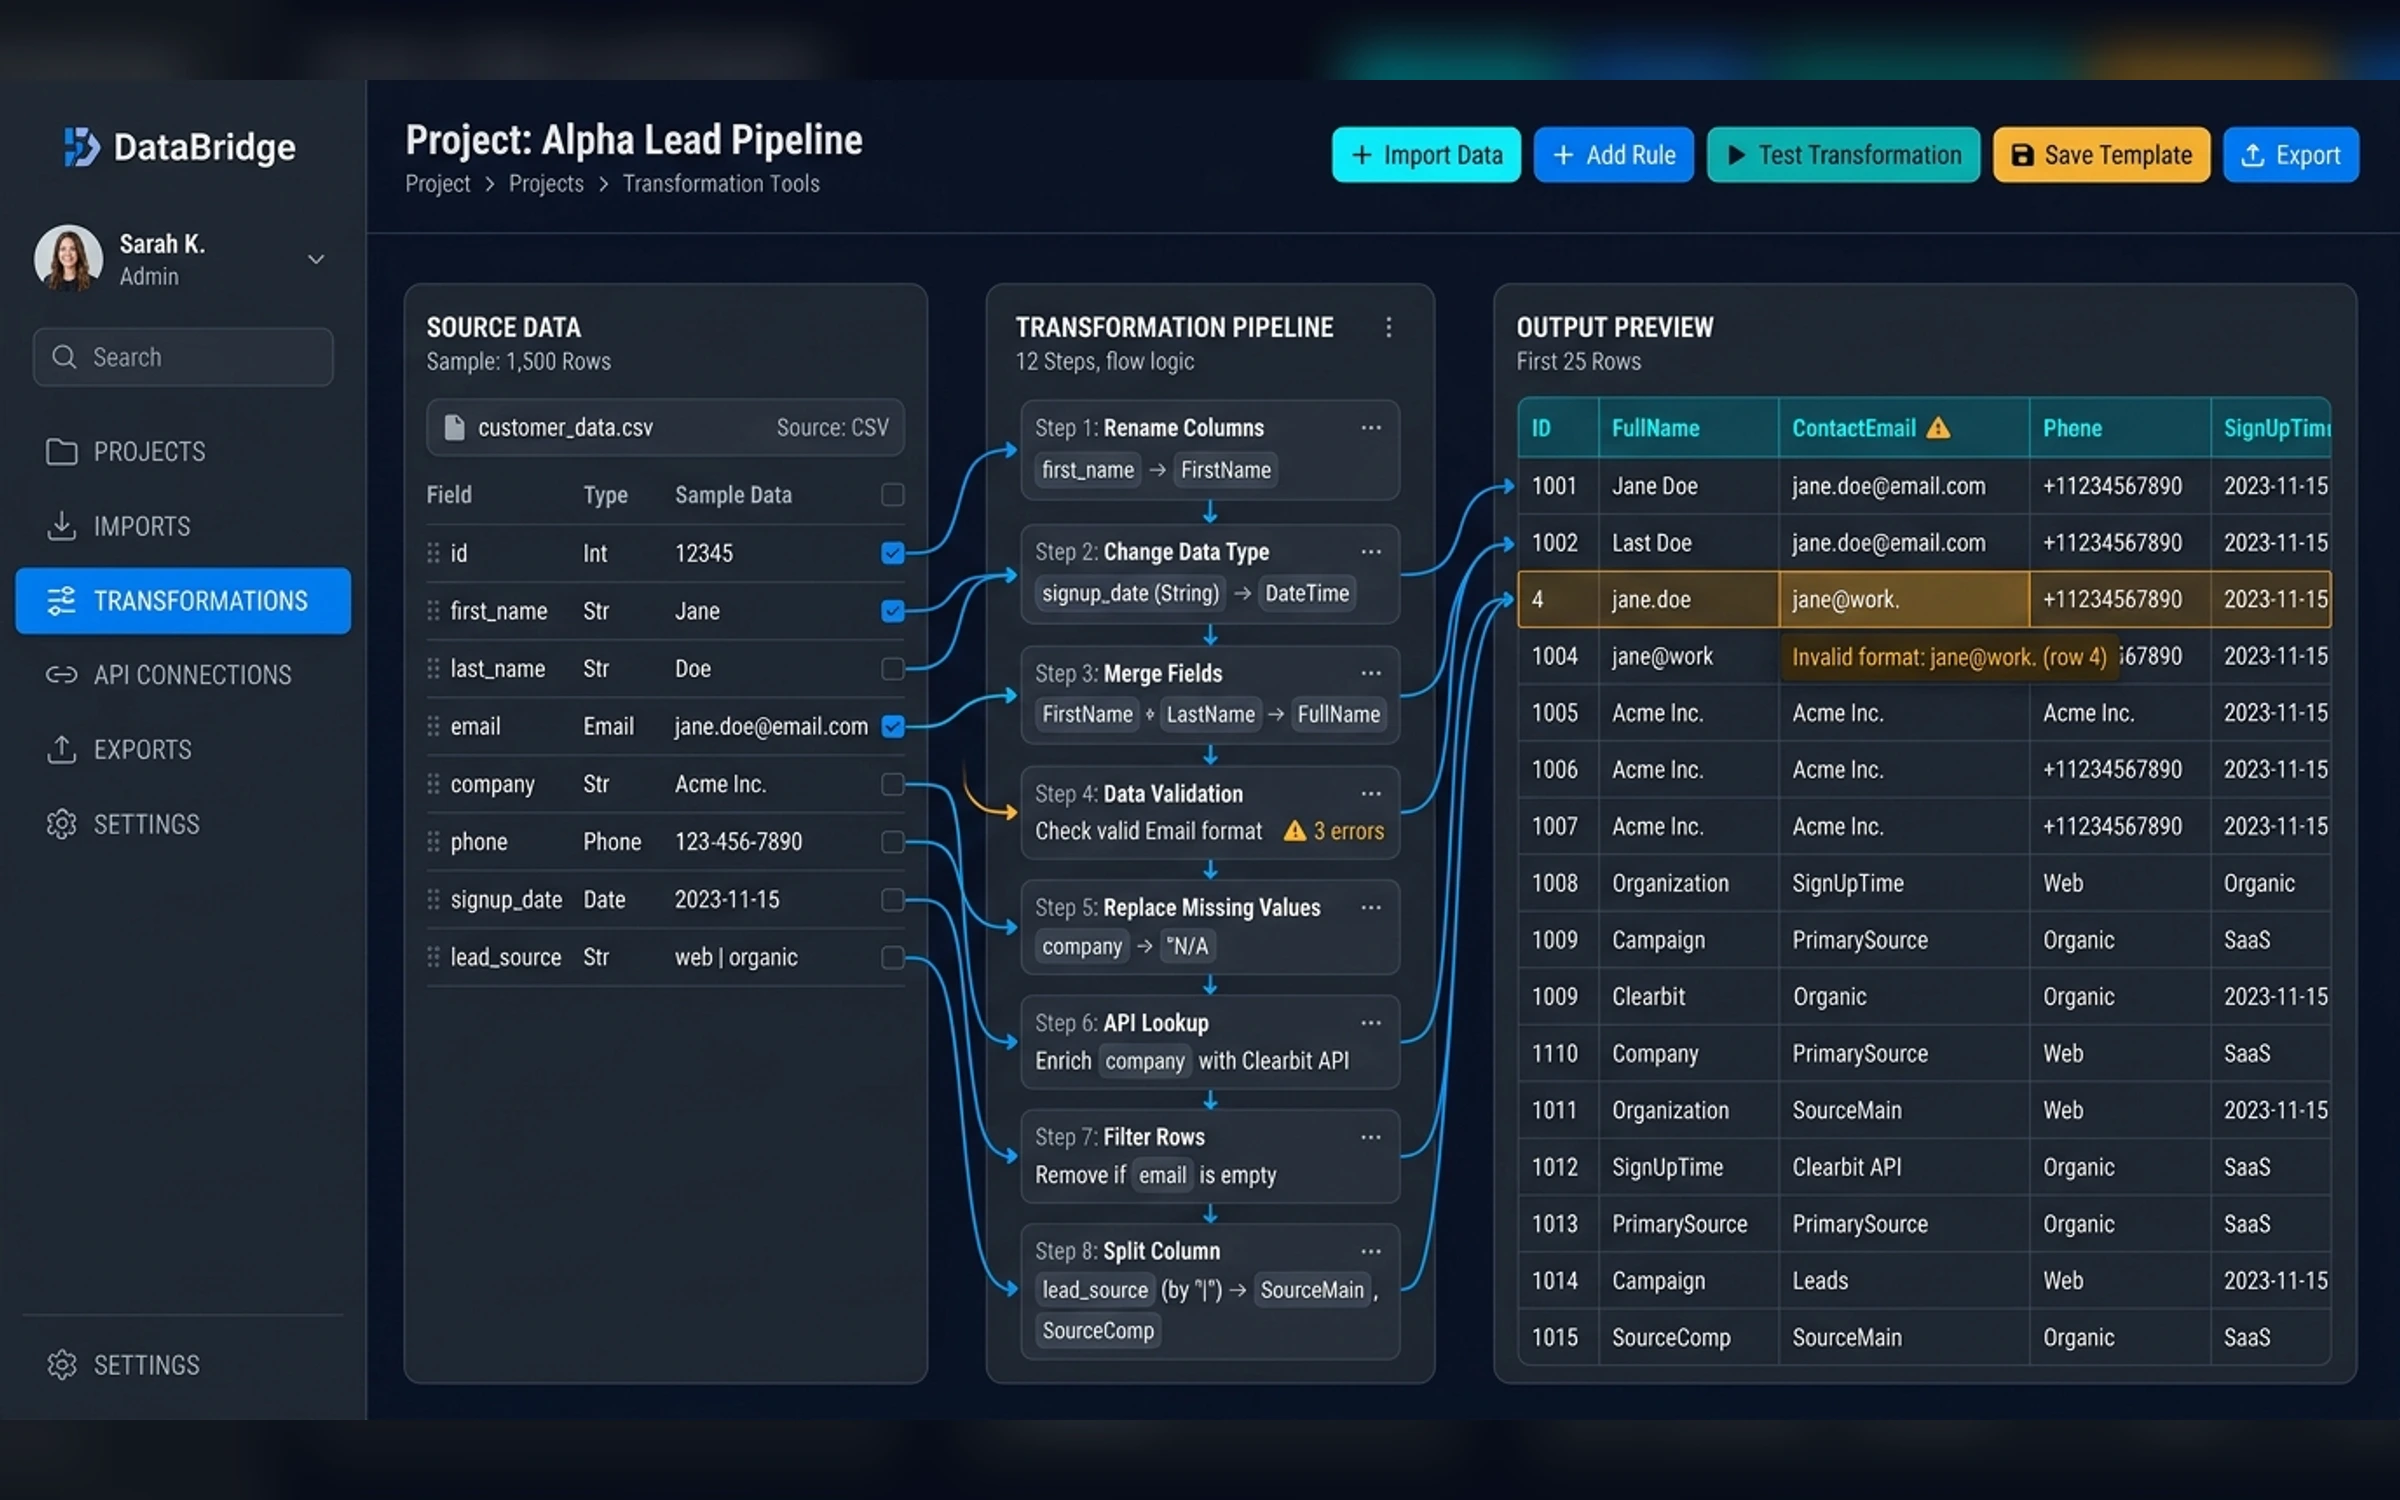2400x1500 pixels.
Task: Click Save Template button
Action: coord(2101,155)
